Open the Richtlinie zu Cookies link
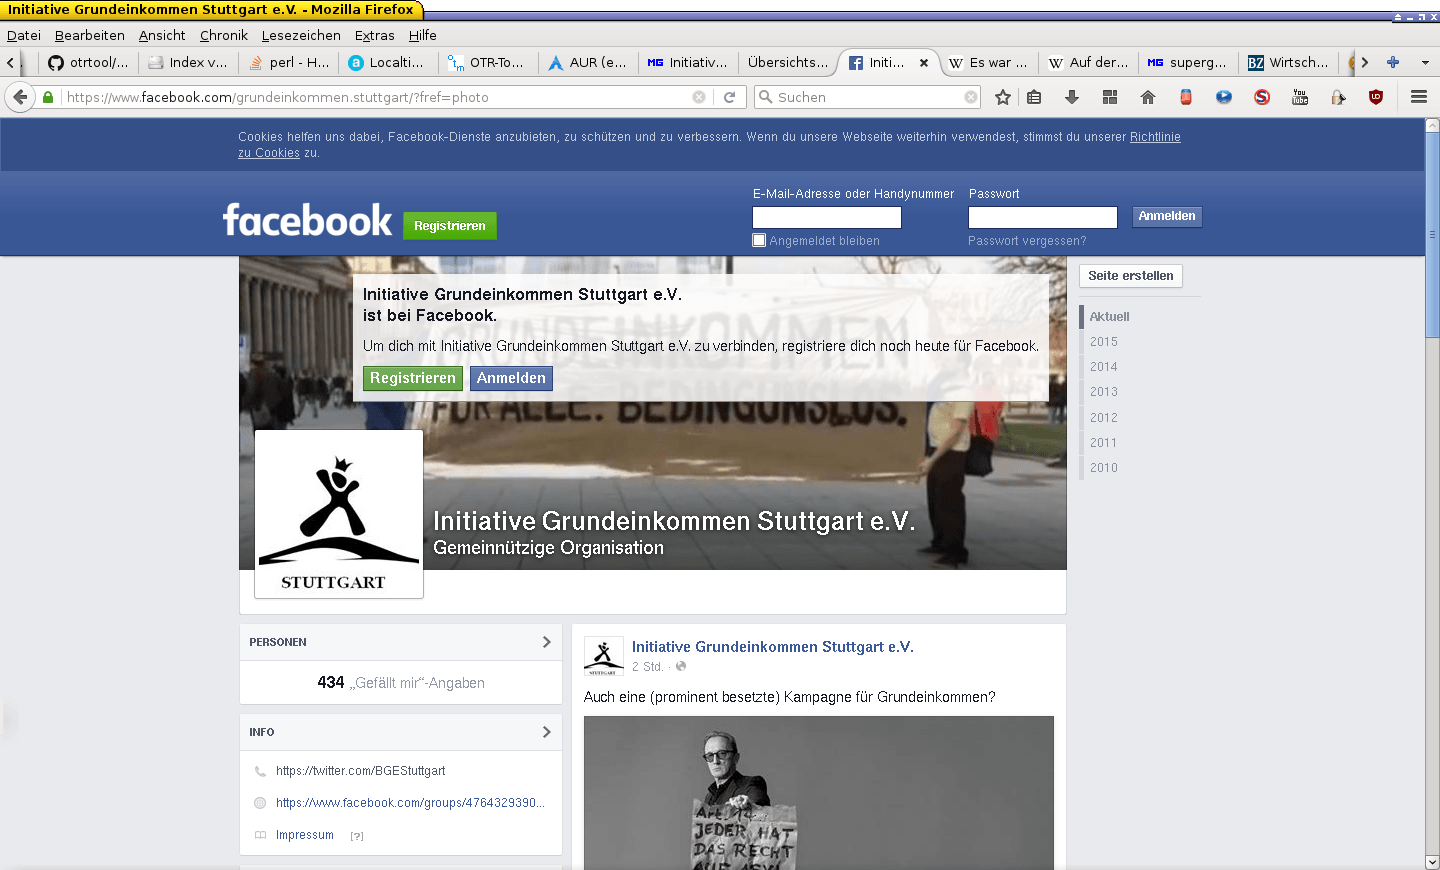 point(1154,137)
